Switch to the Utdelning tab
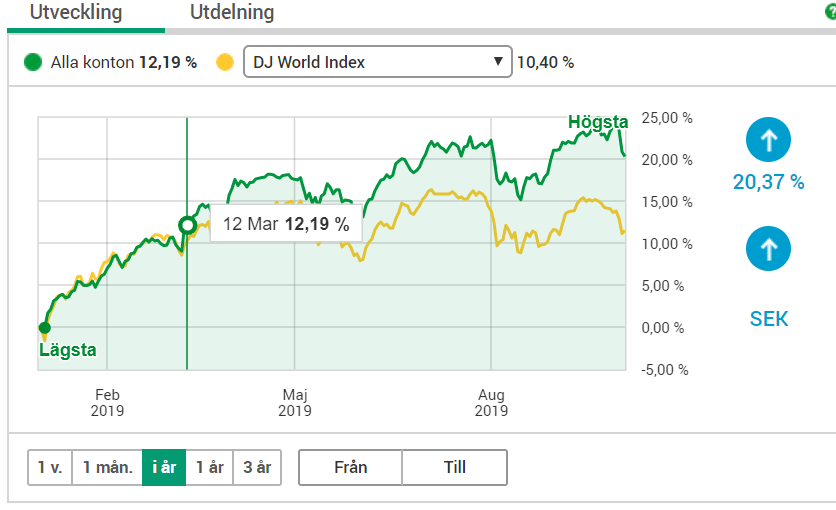The height and width of the screenshot is (510, 836). 232,13
